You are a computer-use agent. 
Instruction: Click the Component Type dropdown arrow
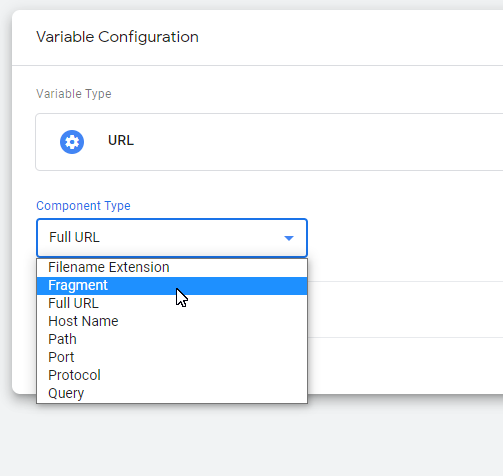[x=289, y=238]
